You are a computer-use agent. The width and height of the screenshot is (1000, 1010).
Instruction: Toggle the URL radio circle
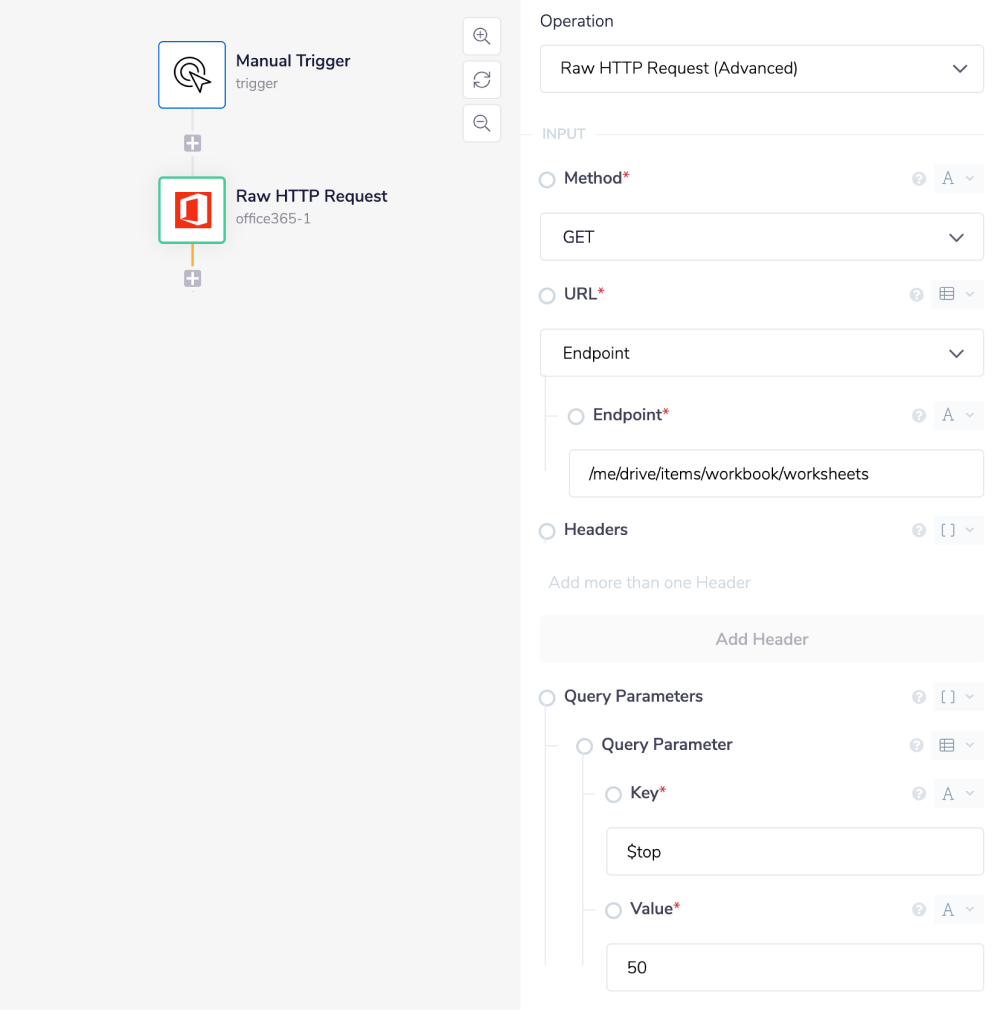[x=547, y=296]
